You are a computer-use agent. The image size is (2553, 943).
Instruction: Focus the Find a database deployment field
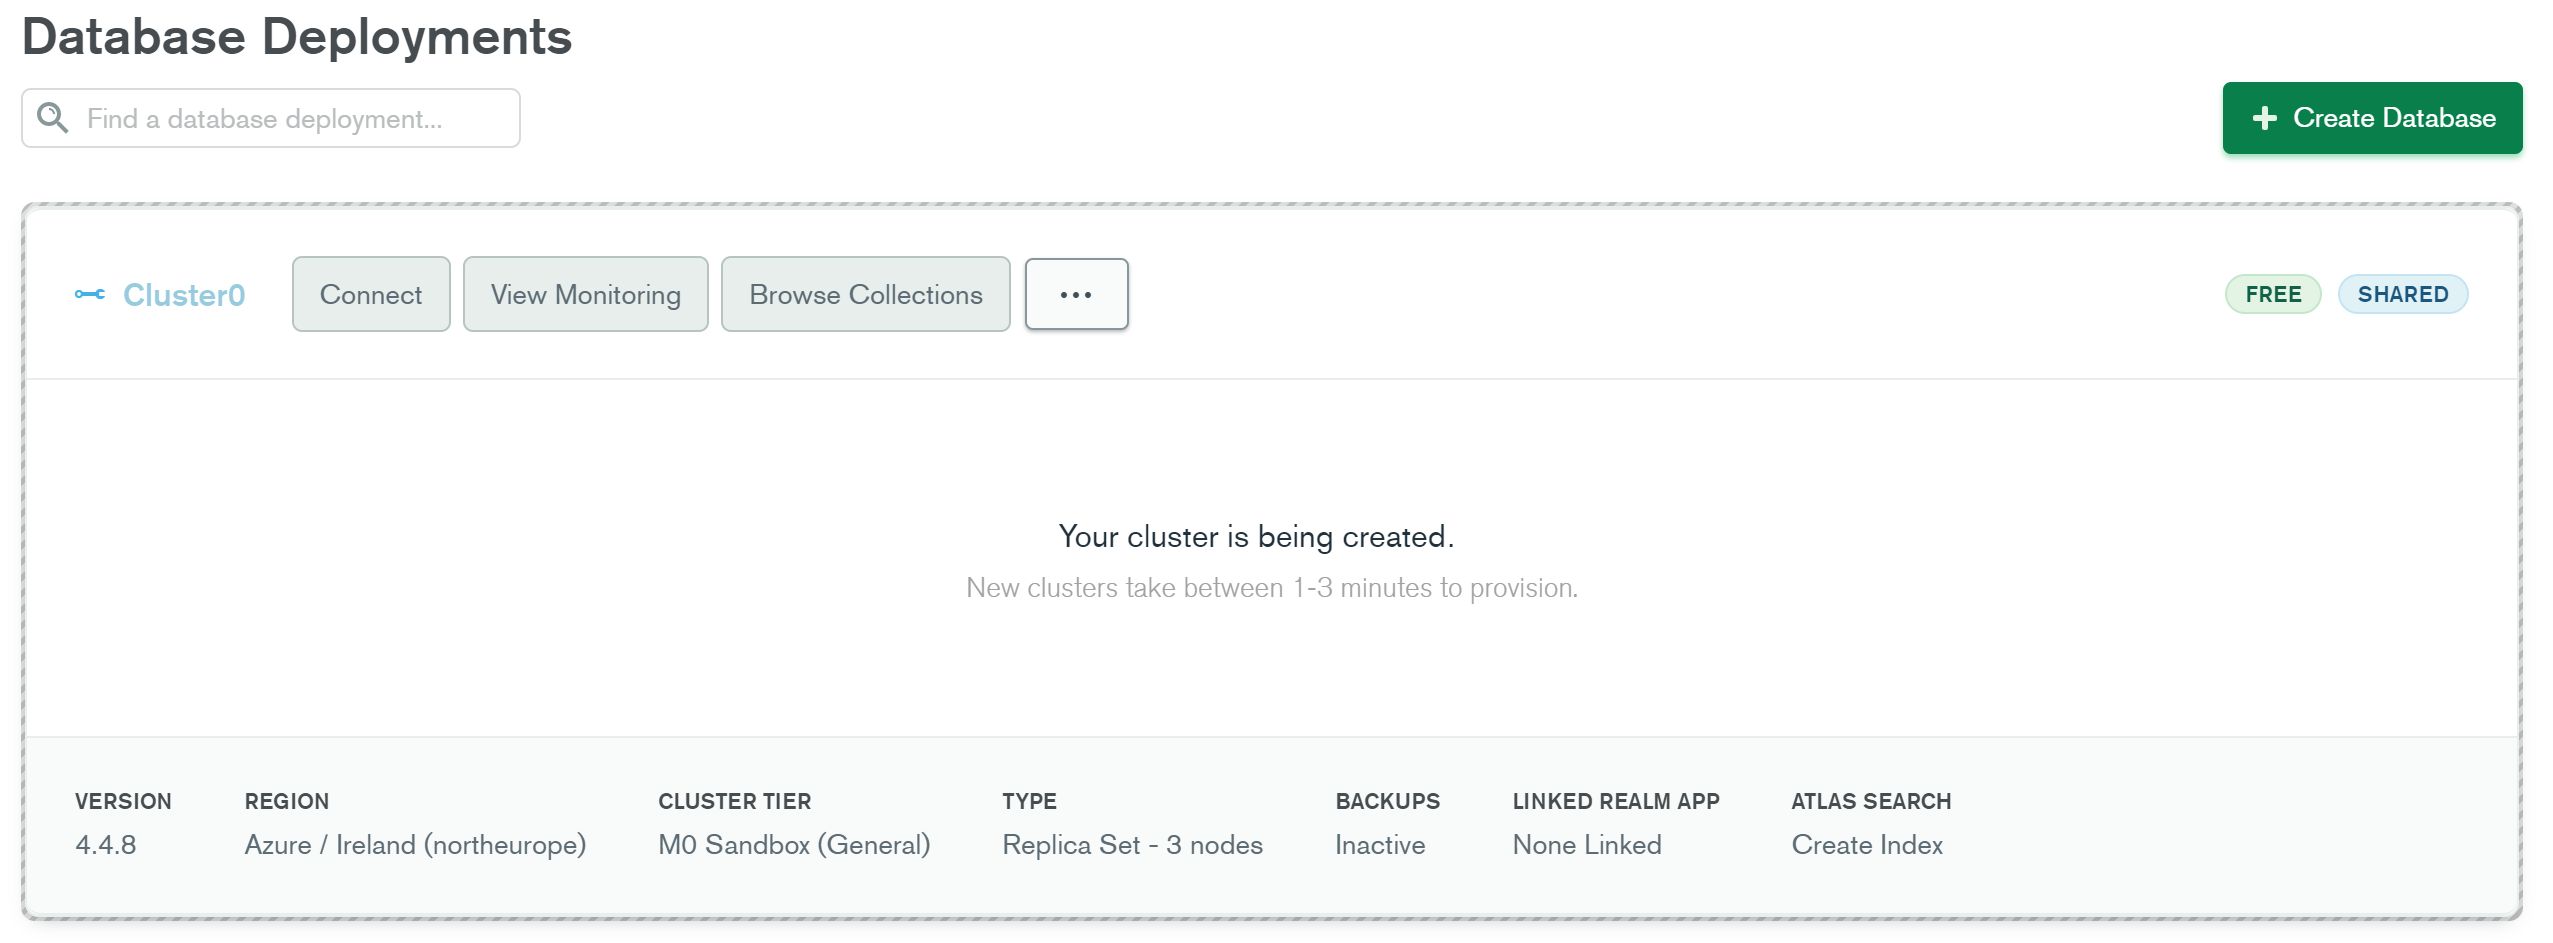pos(290,118)
